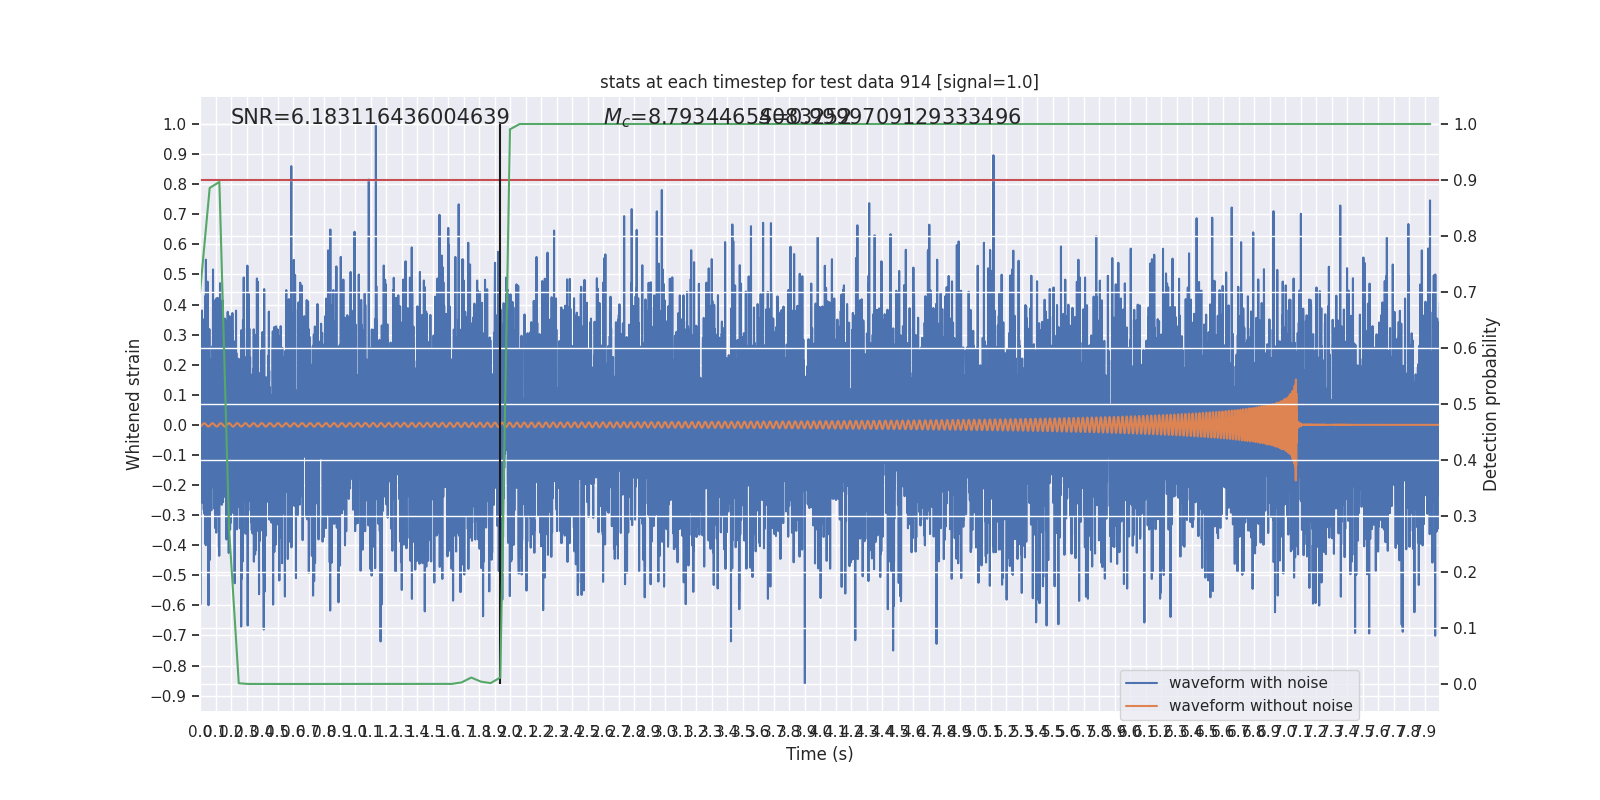Click tick 0.3 on Whitened strain axis
The image size is (1600, 800).
(174, 335)
